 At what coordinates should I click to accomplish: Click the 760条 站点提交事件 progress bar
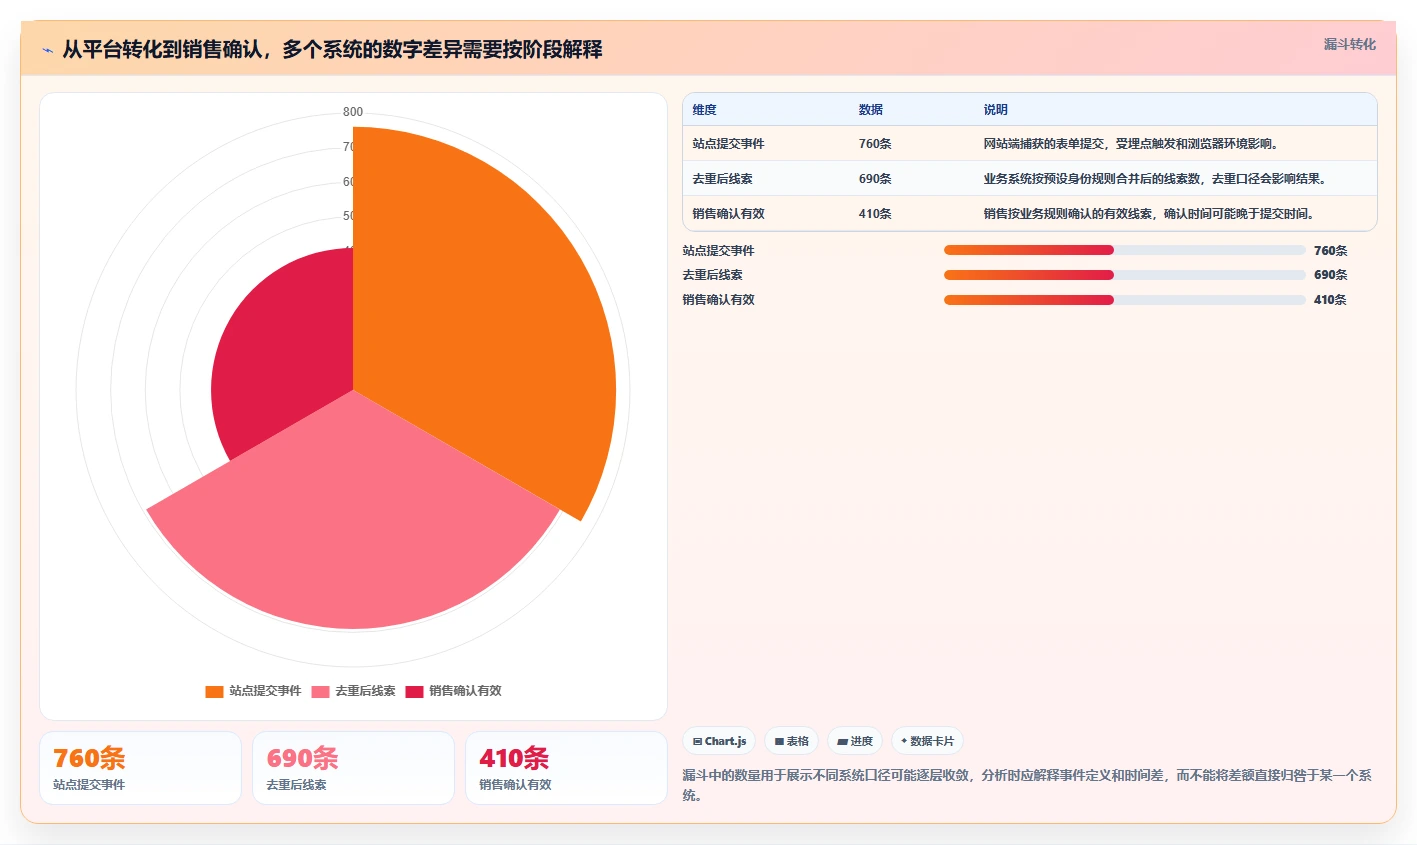point(1124,250)
